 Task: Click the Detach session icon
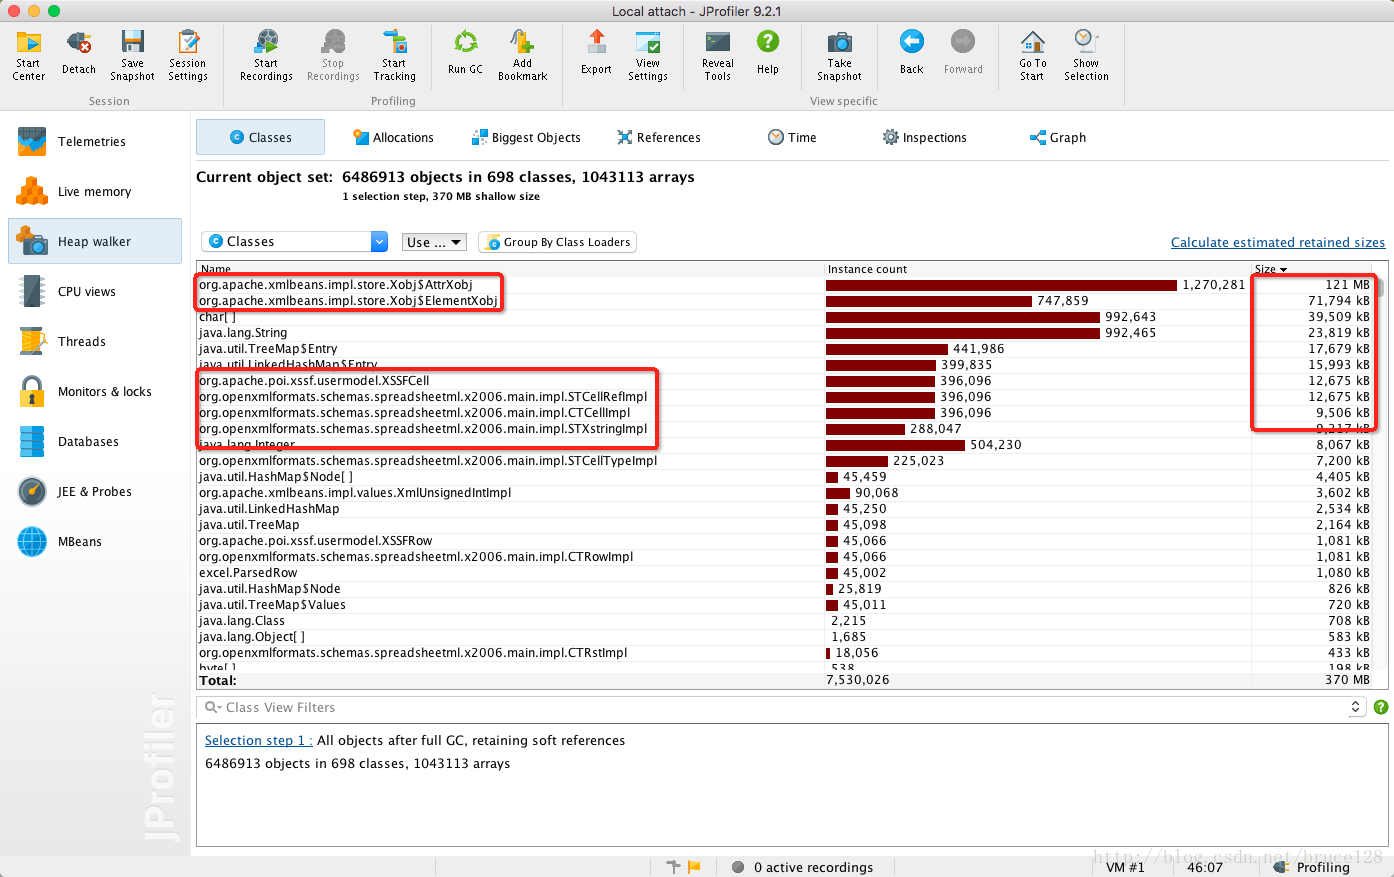click(79, 55)
